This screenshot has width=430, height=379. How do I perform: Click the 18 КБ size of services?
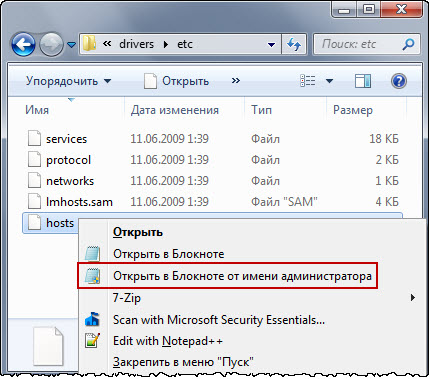tap(384, 139)
